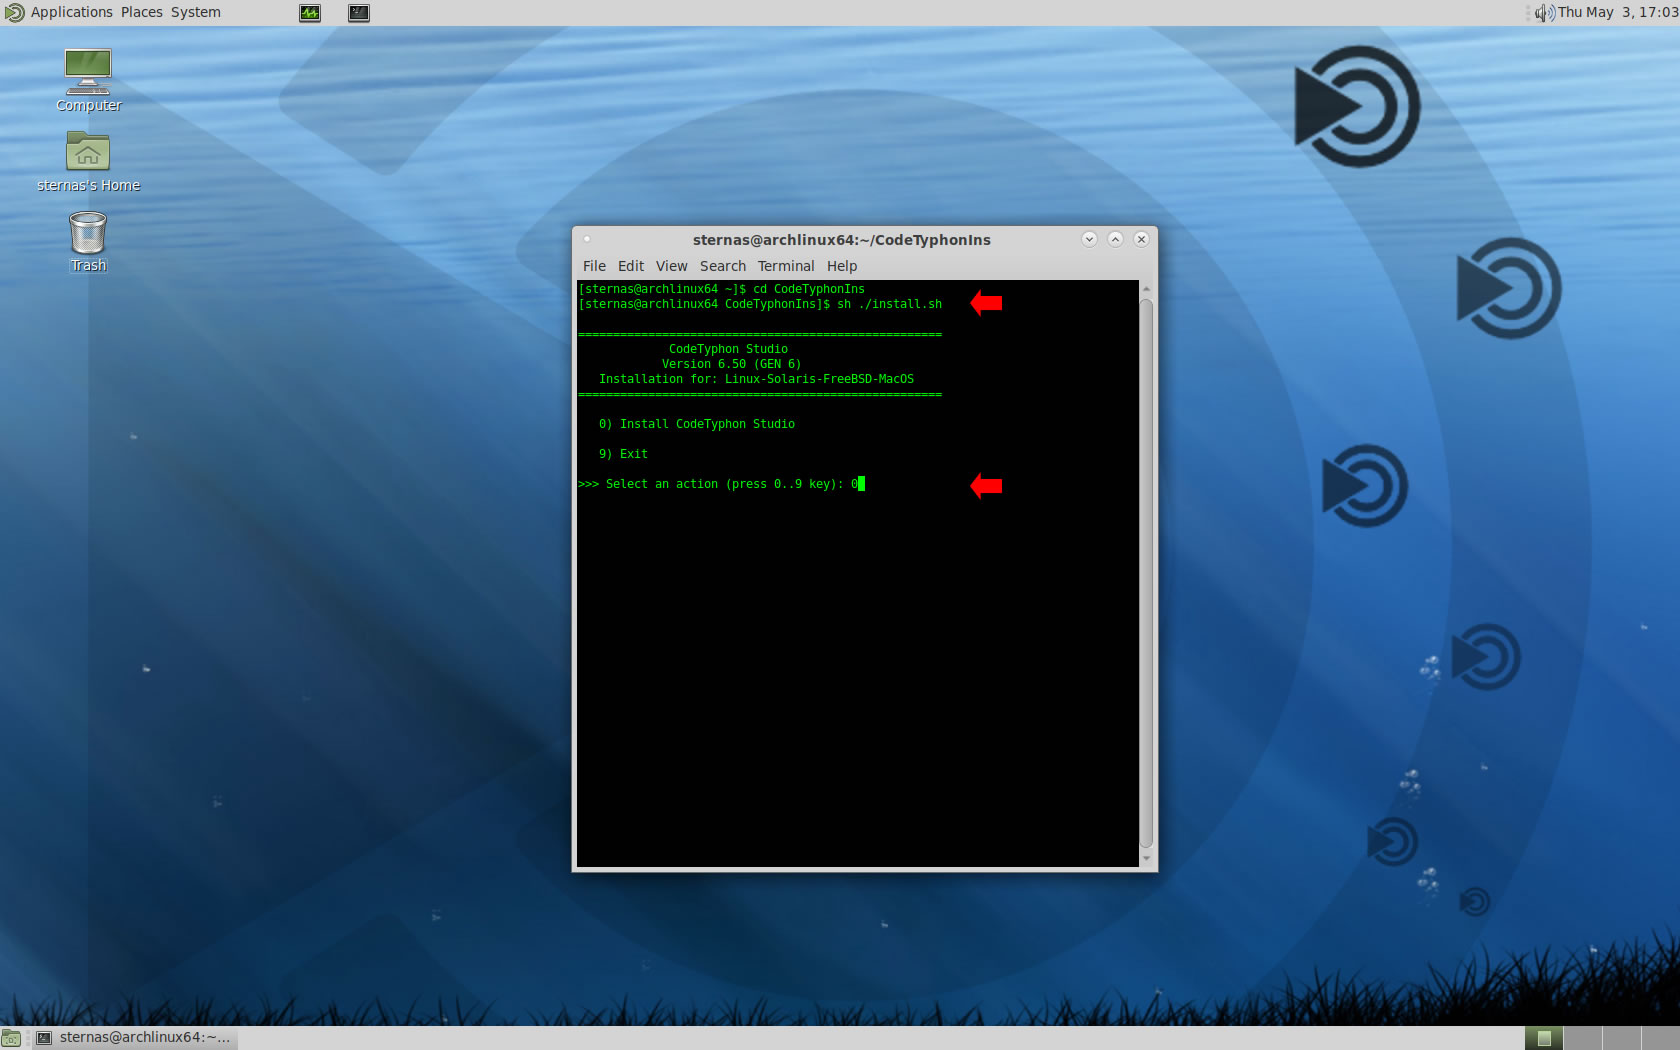Open the System menu

pos(196,12)
